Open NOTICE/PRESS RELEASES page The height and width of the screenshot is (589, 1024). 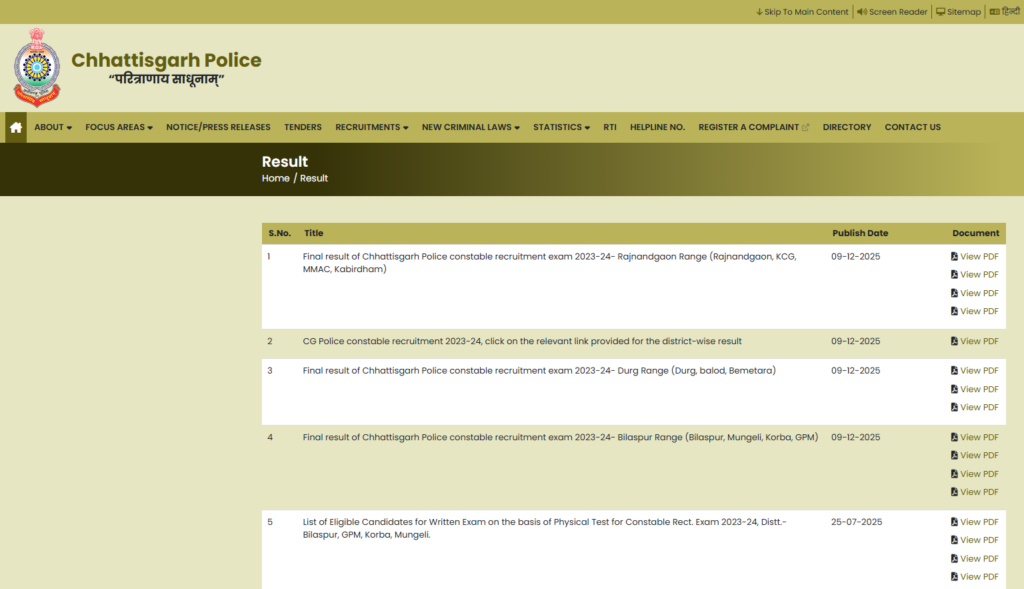[218, 127]
